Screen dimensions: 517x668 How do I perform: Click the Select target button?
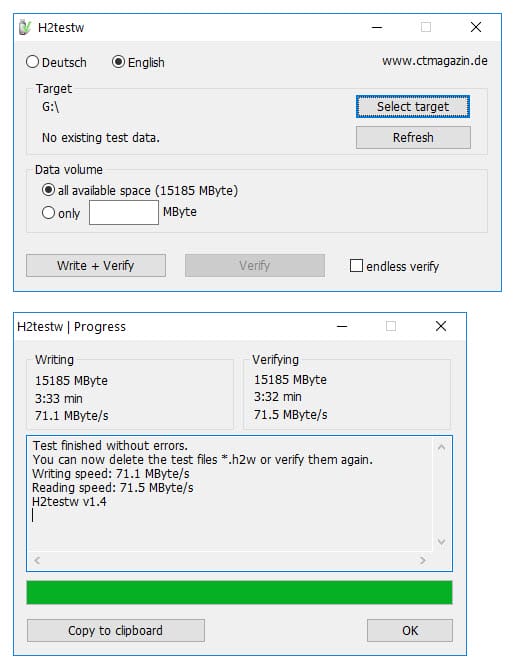coord(413,107)
